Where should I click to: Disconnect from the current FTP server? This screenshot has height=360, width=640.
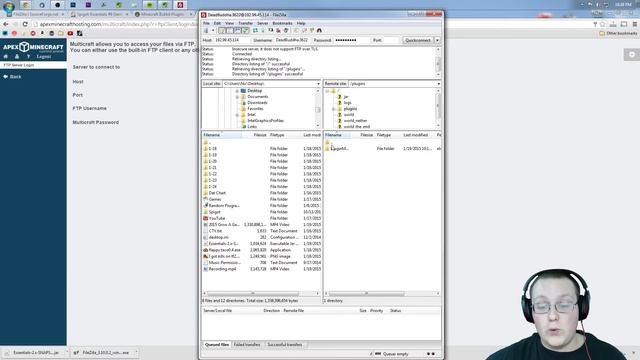click(278, 31)
